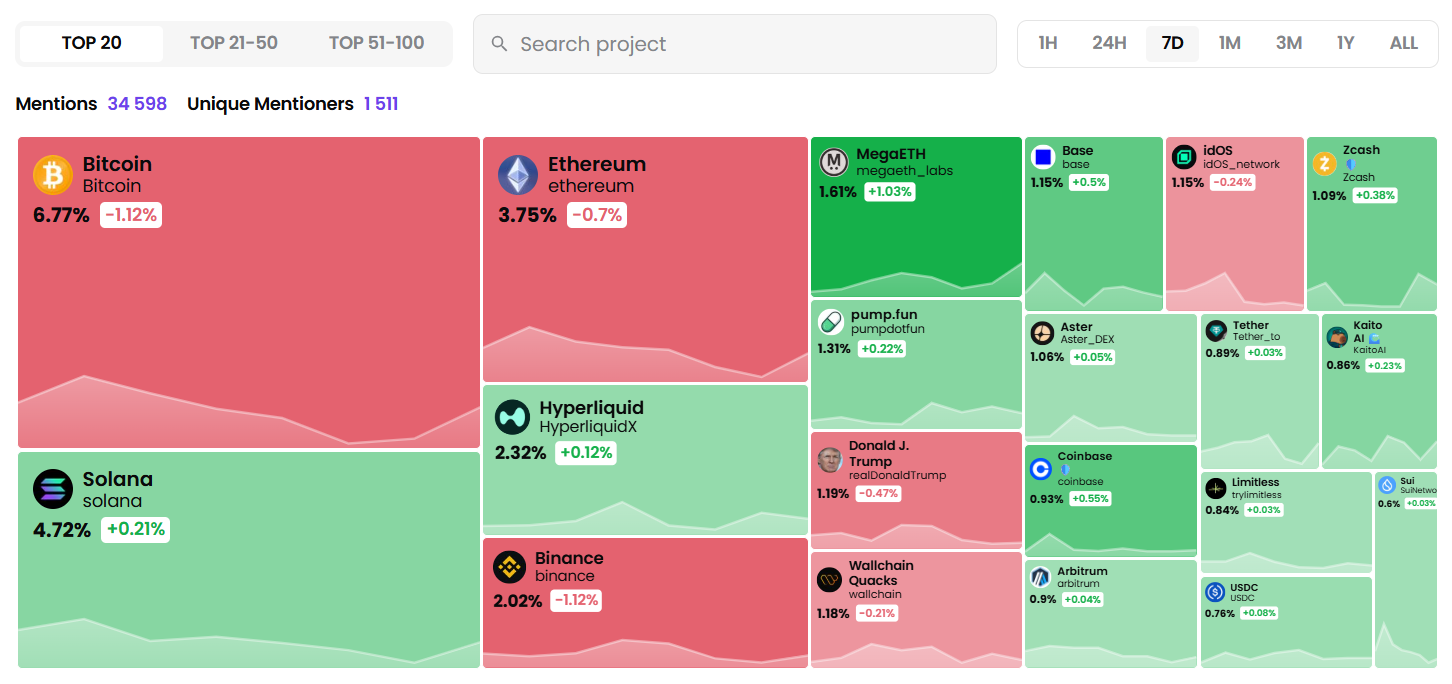Click idOS -0.24% change badge
This screenshot has height=684, width=1452.
tap(1232, 183)
